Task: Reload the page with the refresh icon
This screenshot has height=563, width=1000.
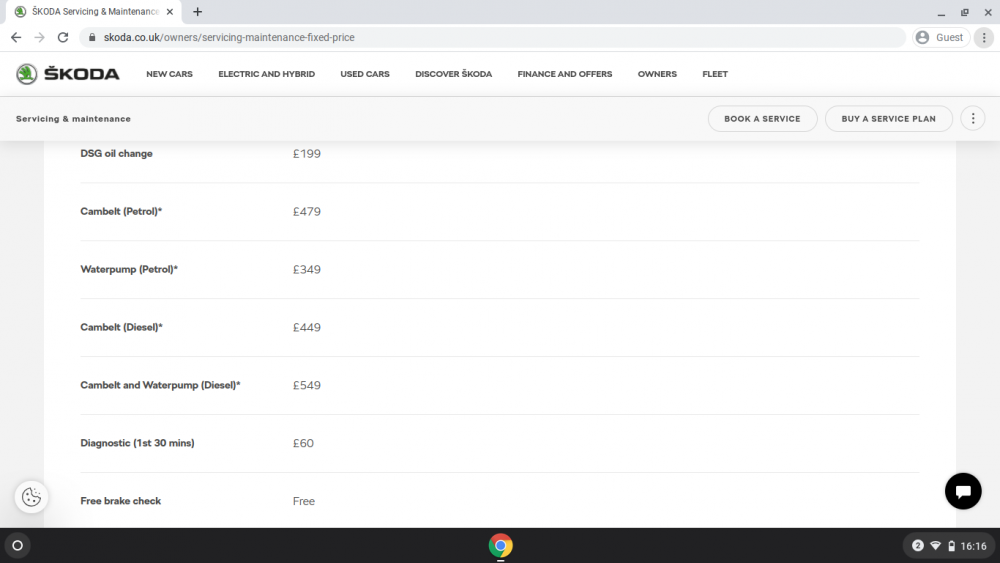Action: click(x=62, y=38)
